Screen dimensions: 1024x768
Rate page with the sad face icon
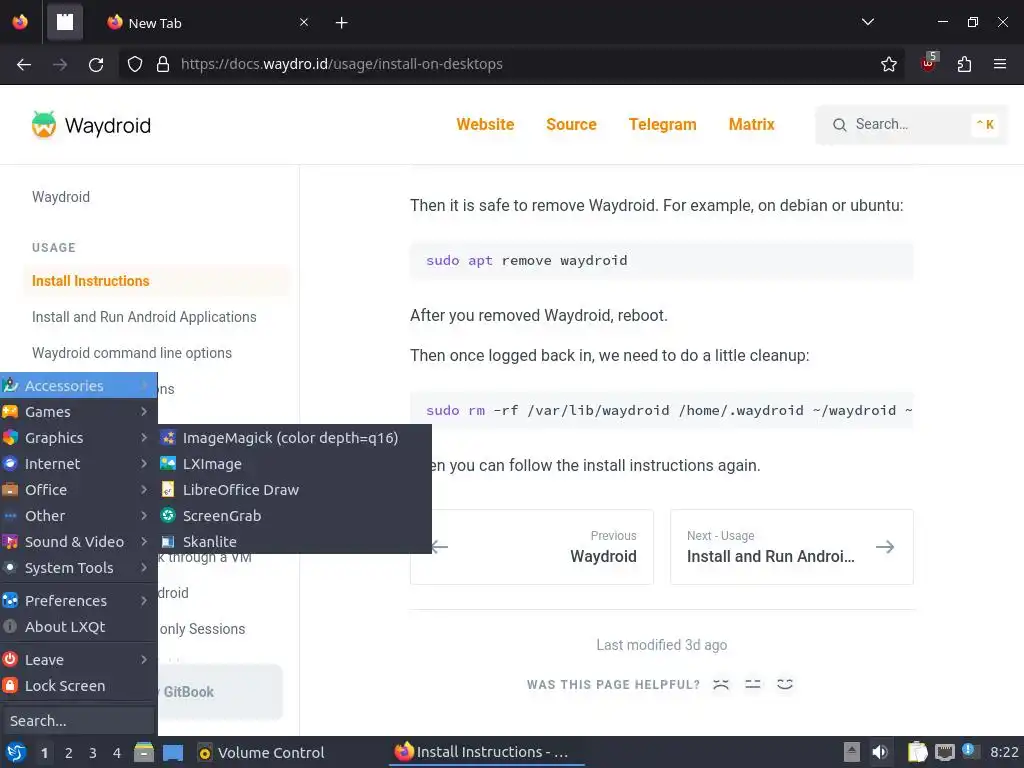tap(721, 684)
